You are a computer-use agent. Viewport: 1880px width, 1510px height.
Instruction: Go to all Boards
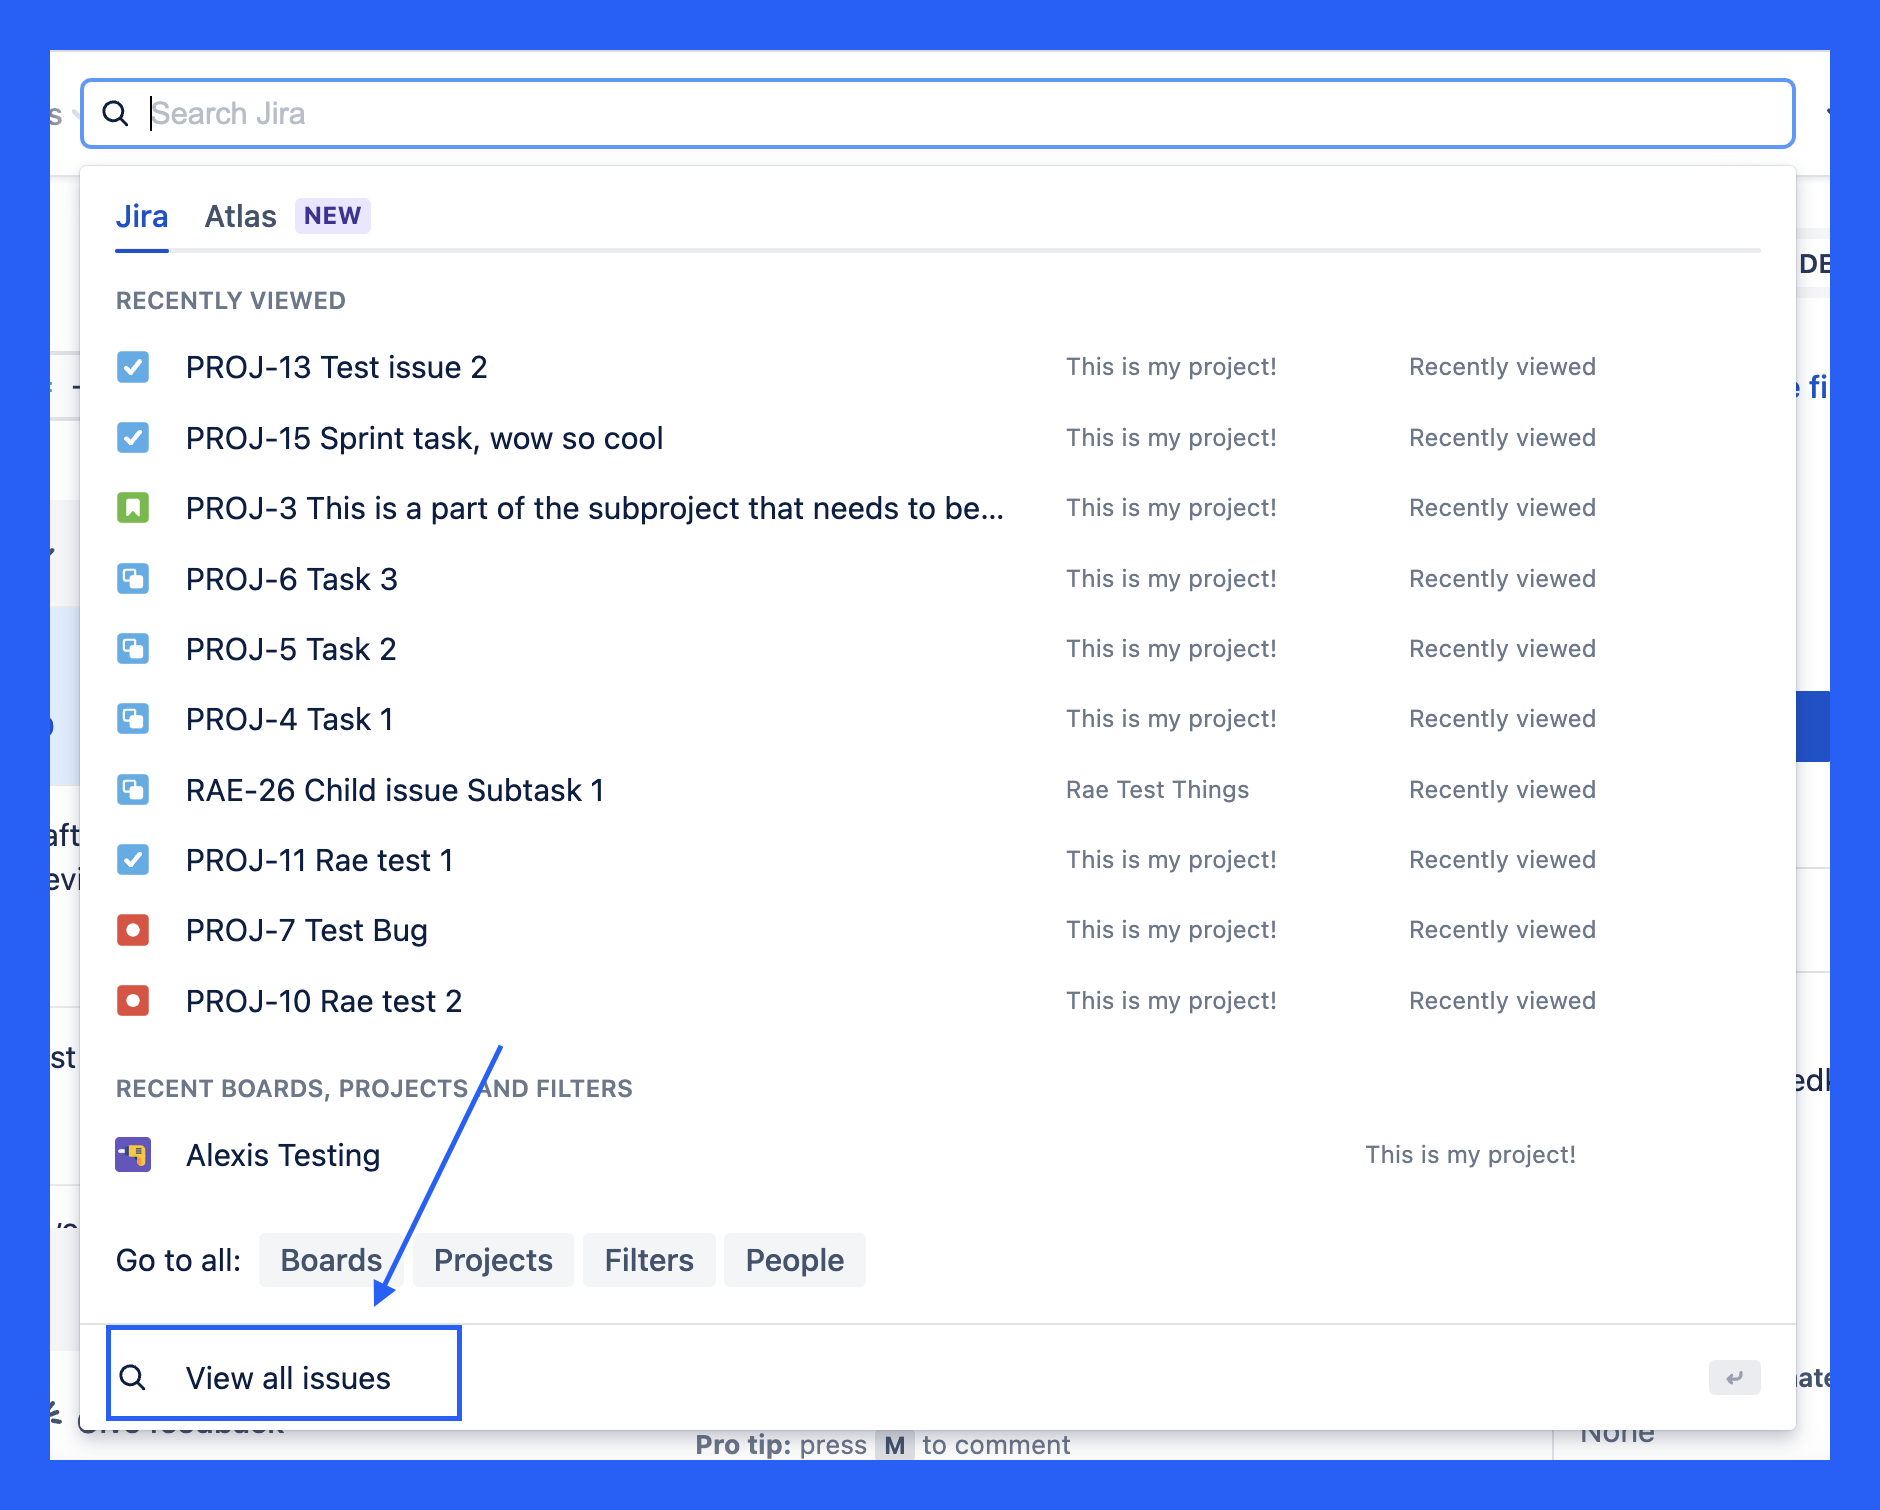331,1260
